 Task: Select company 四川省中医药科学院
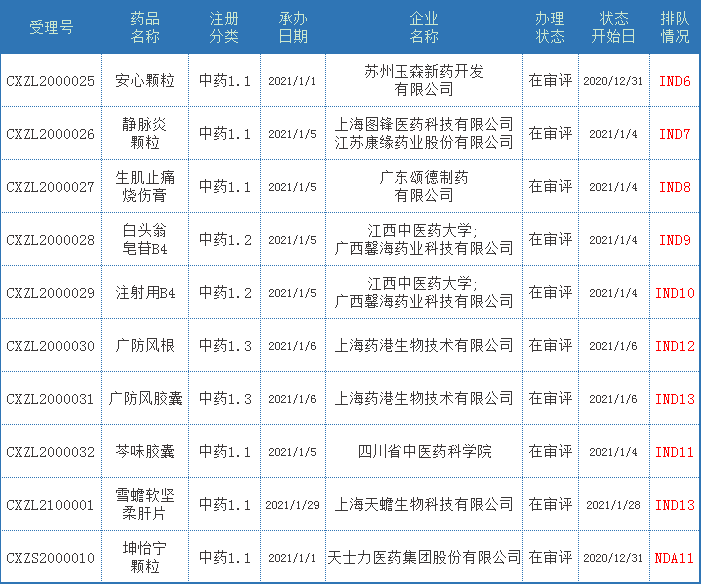coord(424,451)
